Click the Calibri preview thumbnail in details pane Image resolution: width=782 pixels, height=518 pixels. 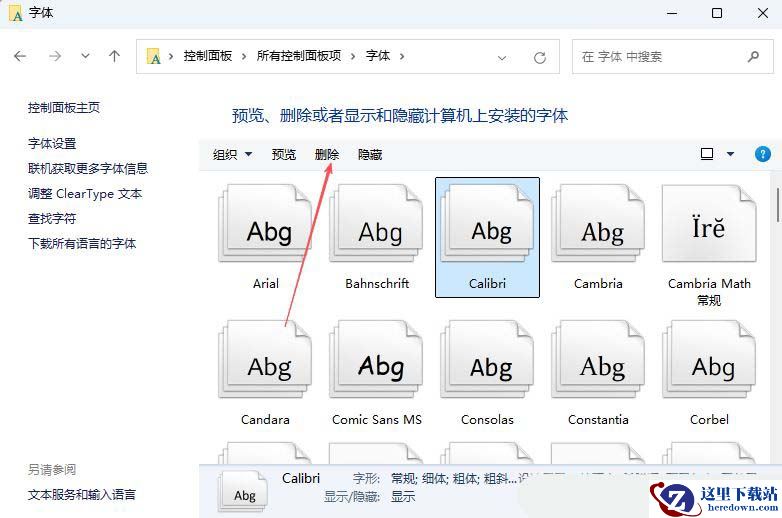(243, 491)
